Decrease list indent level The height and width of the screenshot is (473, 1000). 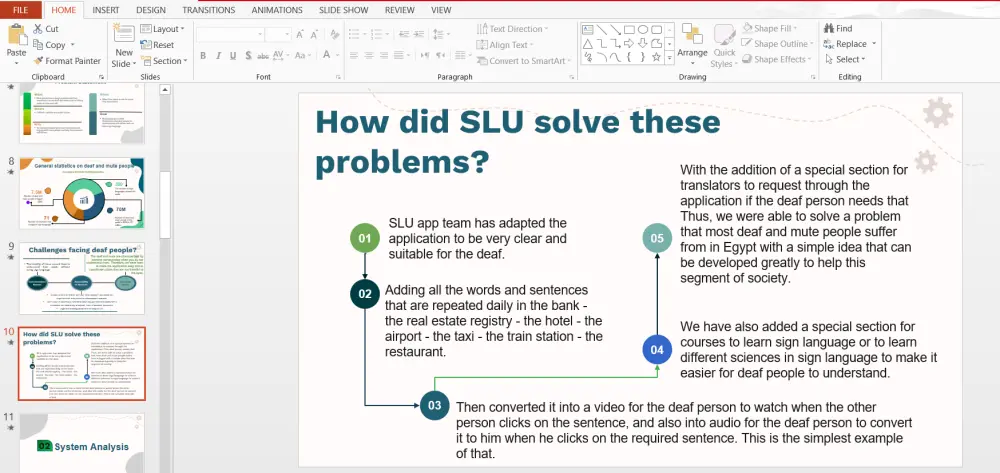tap(402, 34)
